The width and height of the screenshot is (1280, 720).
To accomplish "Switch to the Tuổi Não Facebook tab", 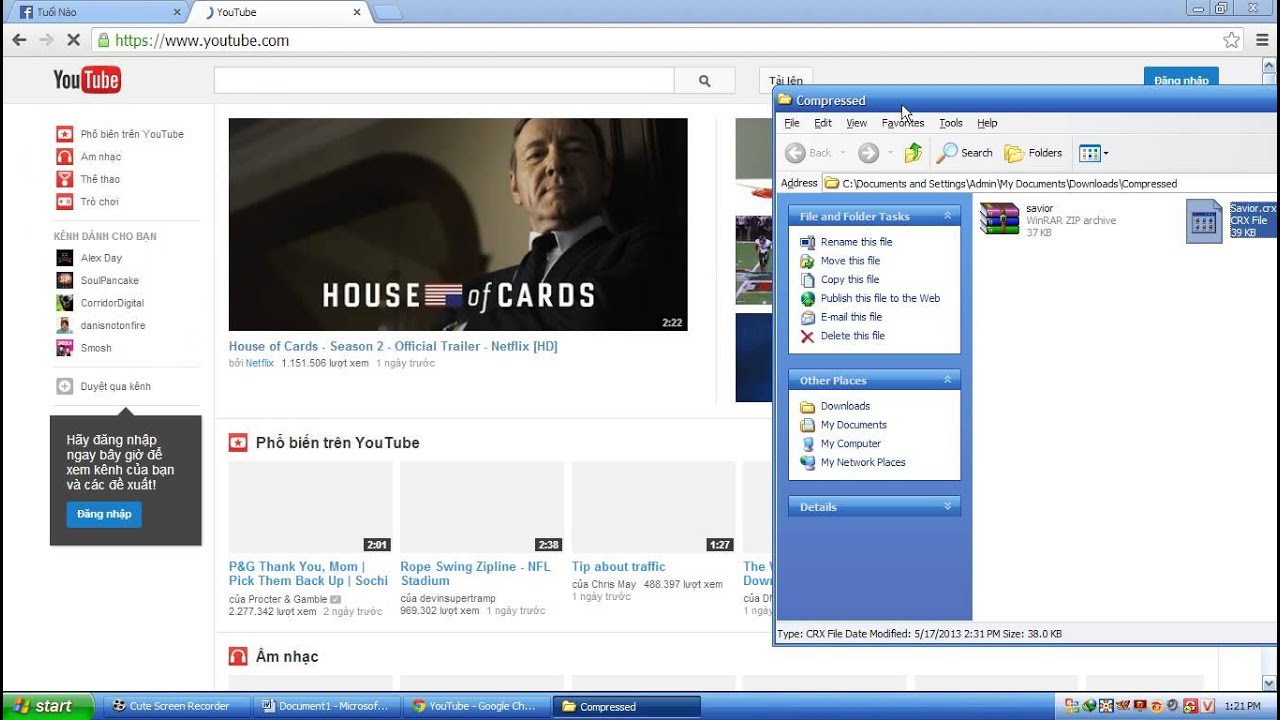I will (98, 12).
